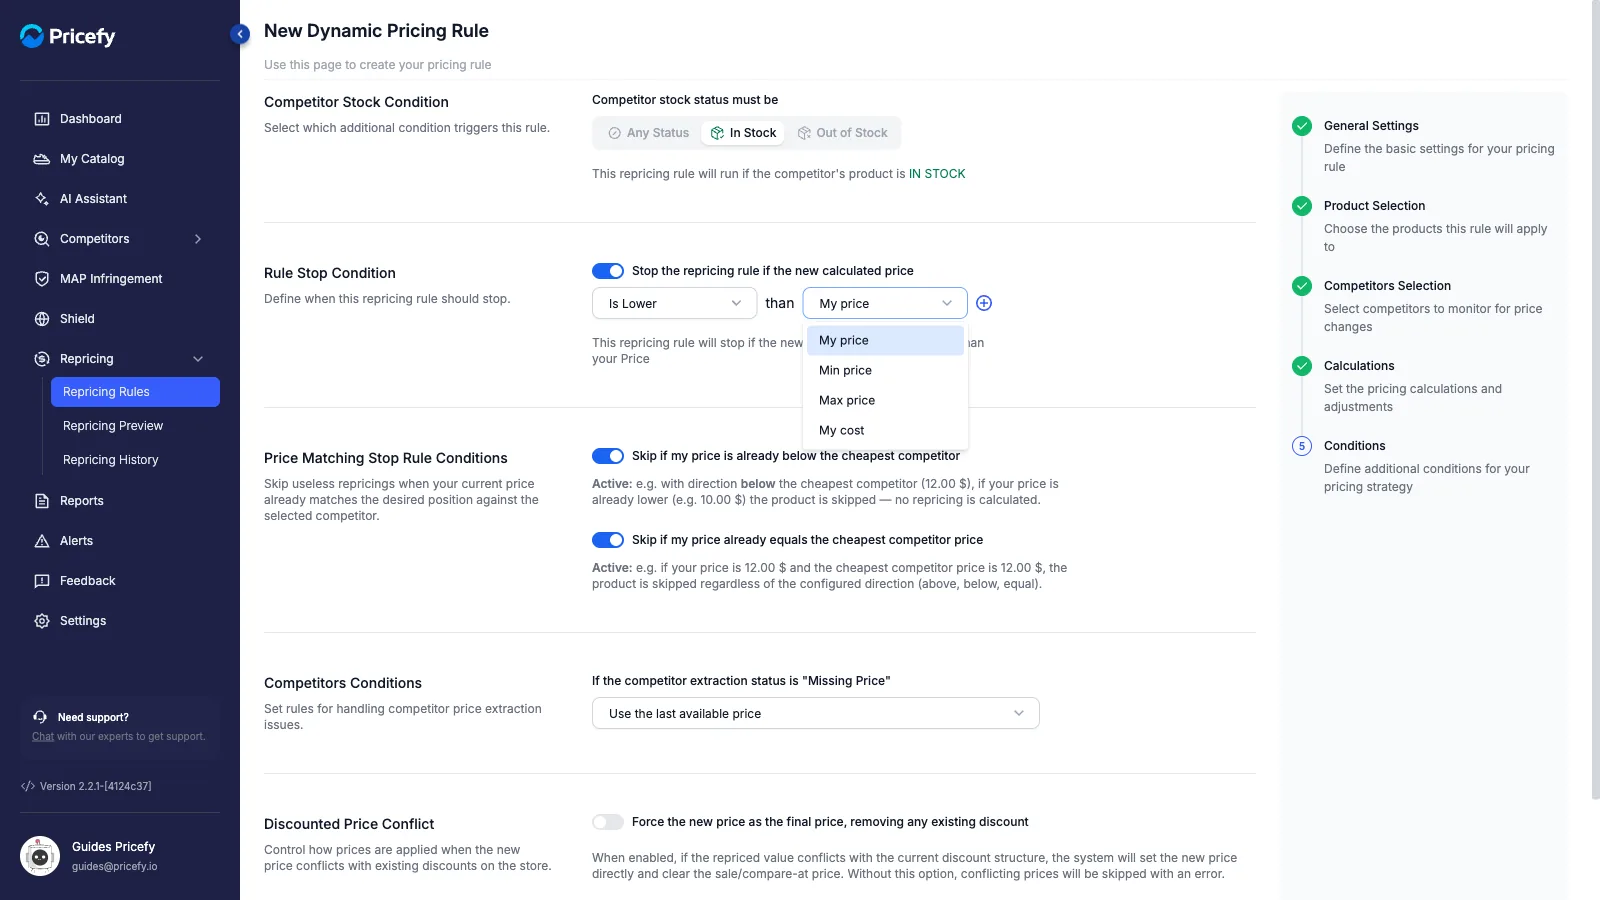Screen dimensions: 1600x900
Task: Click the headset support icon
Action: coord(40,717)
